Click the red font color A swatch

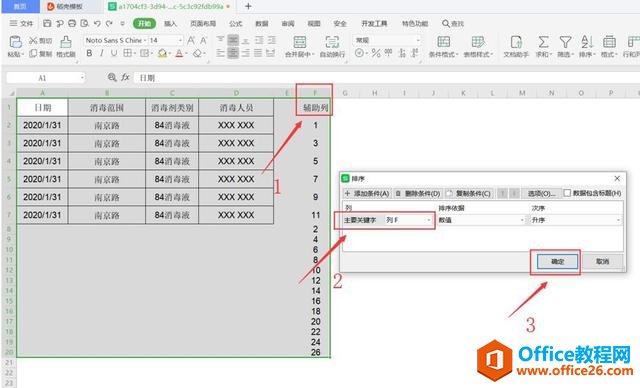(x=179, y=53)
